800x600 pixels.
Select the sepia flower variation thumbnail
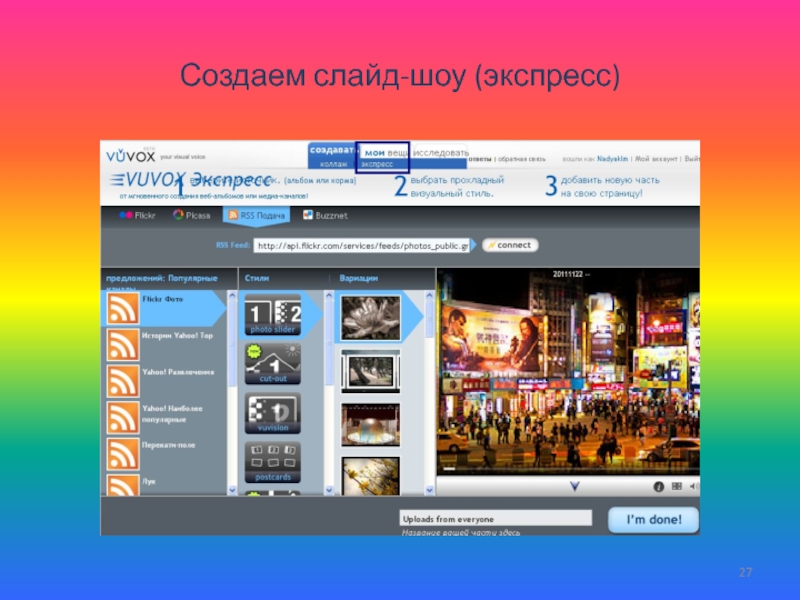click(371, 316)
